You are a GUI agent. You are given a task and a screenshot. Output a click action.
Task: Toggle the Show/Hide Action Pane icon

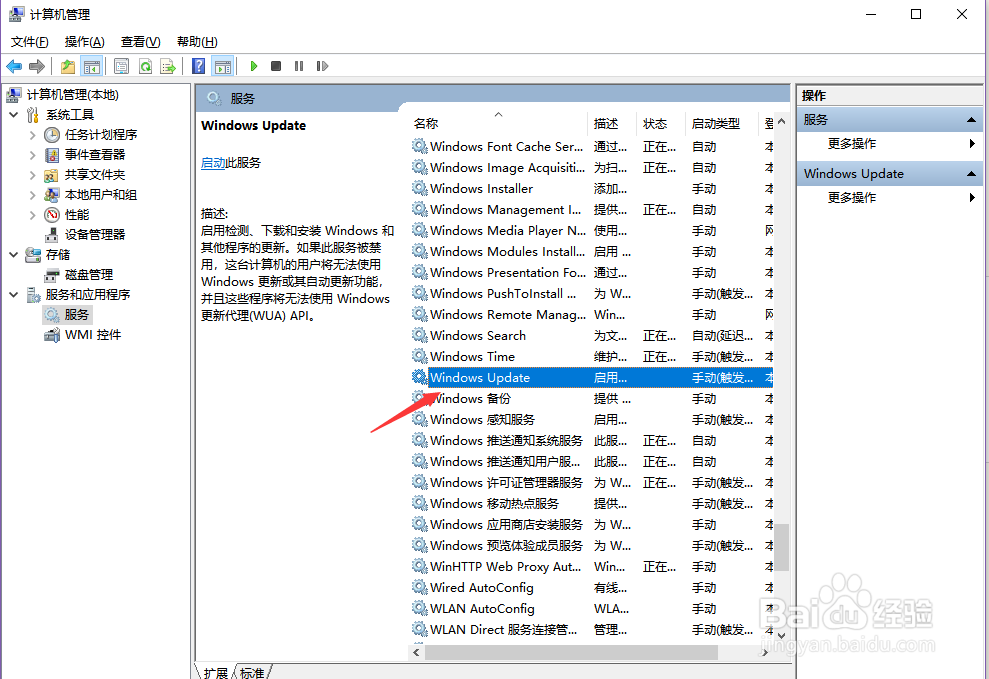[x=223, y=66]
